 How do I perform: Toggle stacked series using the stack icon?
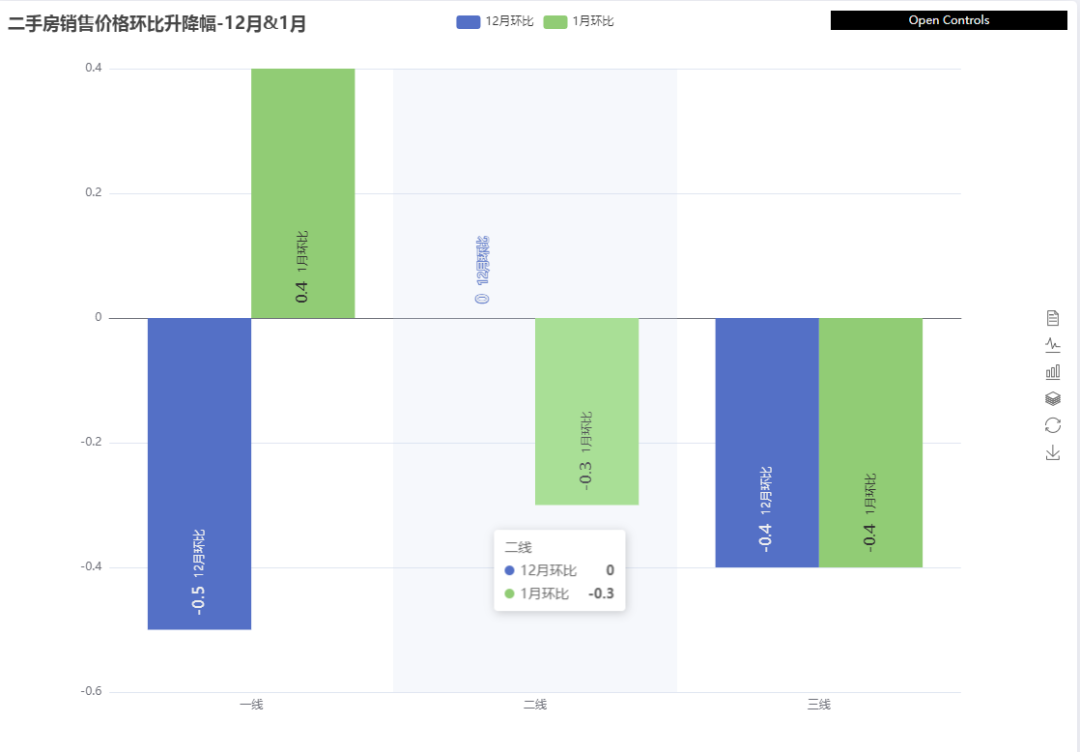[x=1052, y=399]
